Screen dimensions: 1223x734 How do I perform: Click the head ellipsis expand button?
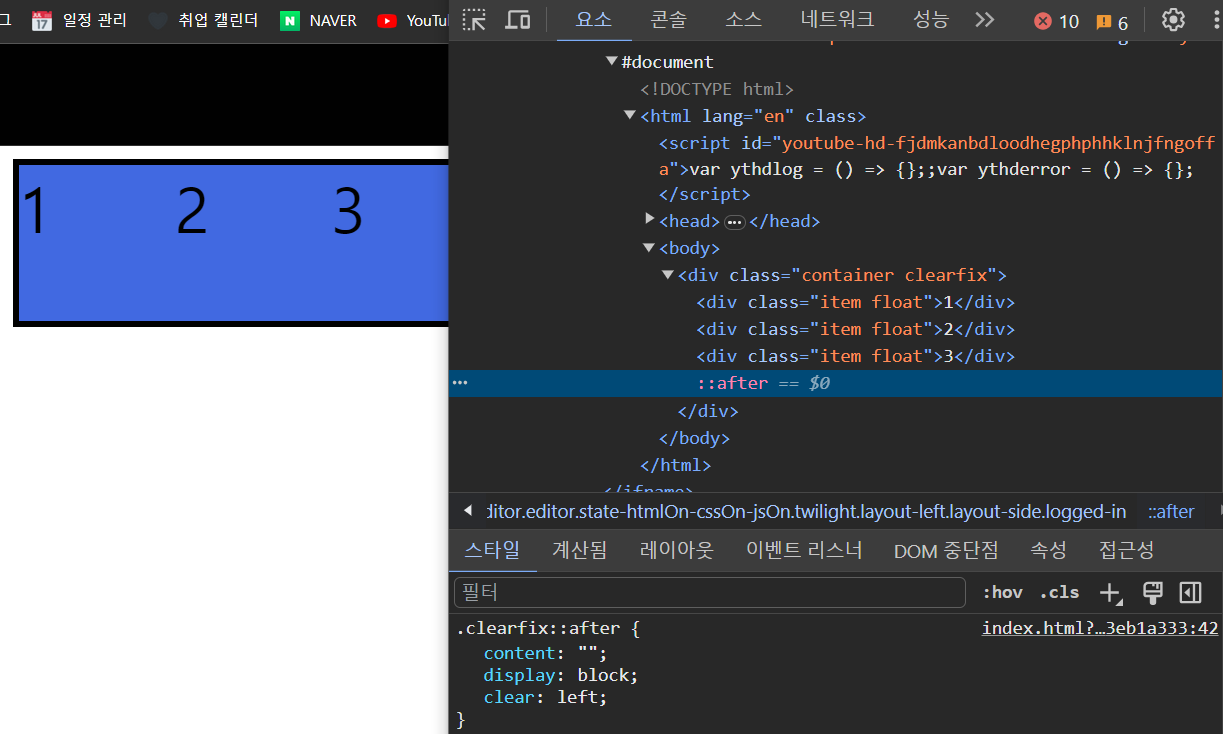coord(734,222)
